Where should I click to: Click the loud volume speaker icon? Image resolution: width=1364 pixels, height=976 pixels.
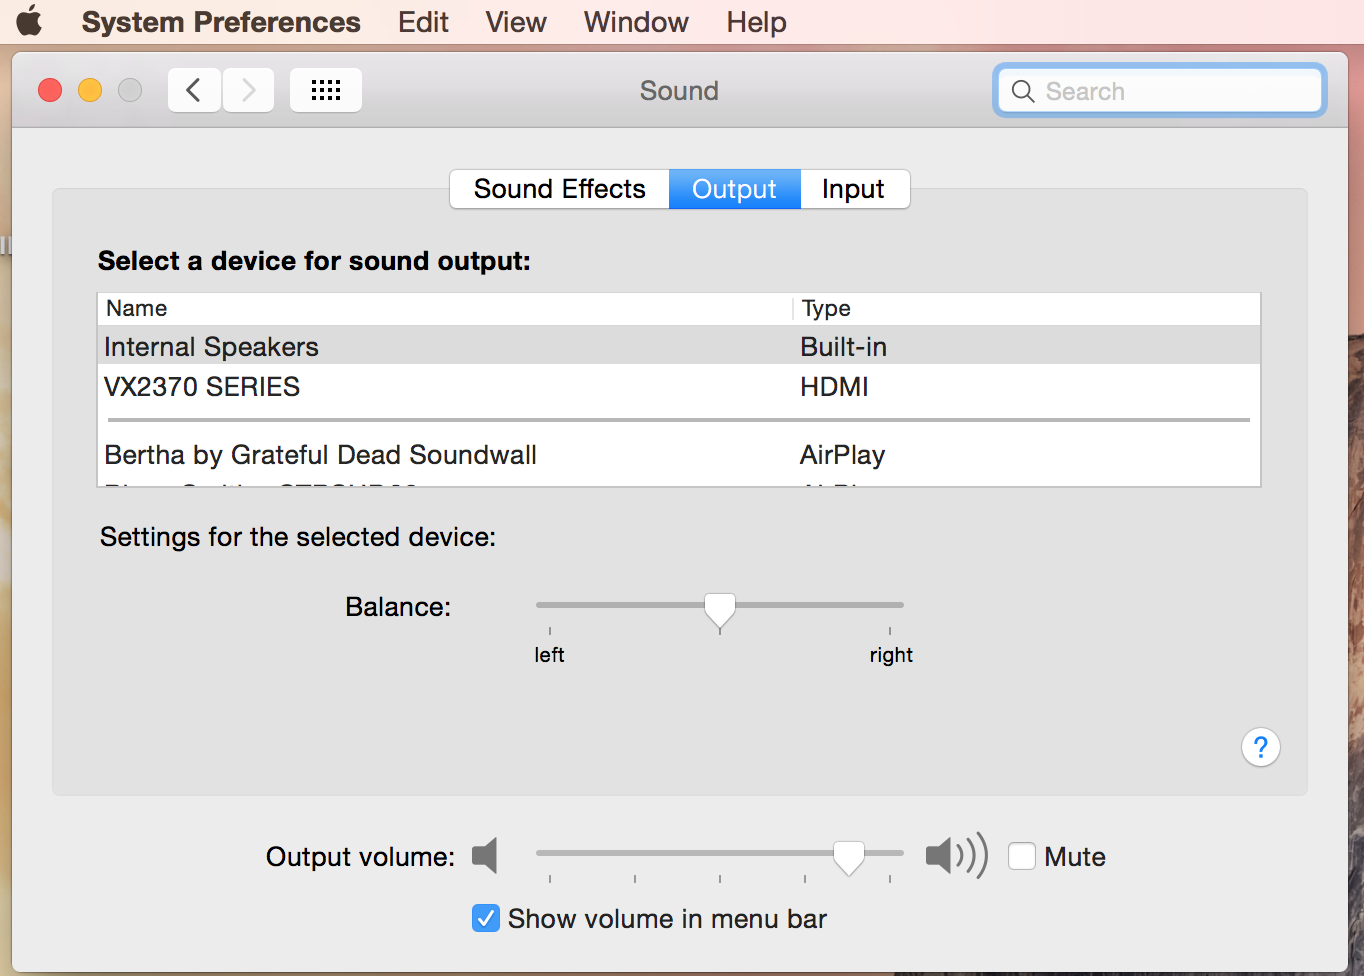tap(955, 856)
